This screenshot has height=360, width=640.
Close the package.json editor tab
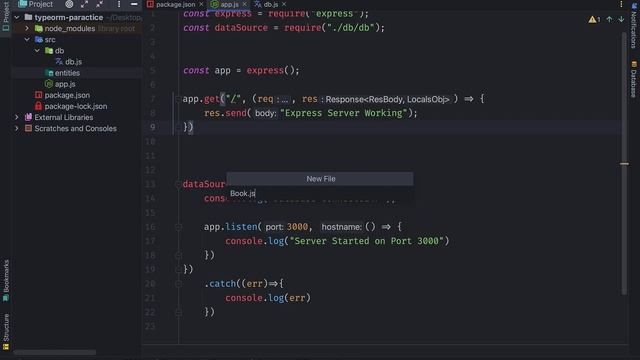tap(201, 4)
